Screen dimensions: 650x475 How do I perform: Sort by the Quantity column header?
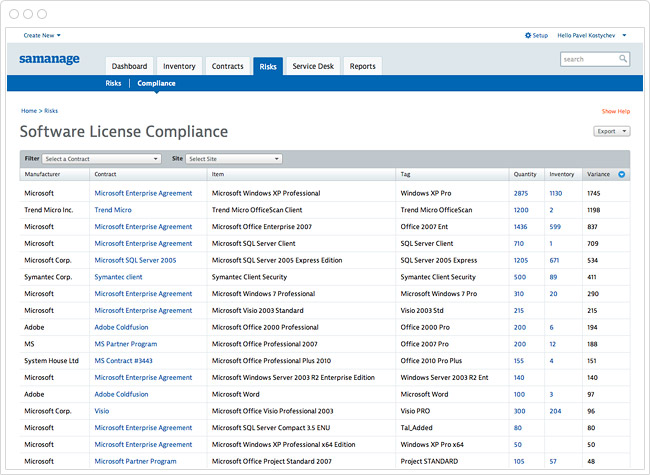525,174
